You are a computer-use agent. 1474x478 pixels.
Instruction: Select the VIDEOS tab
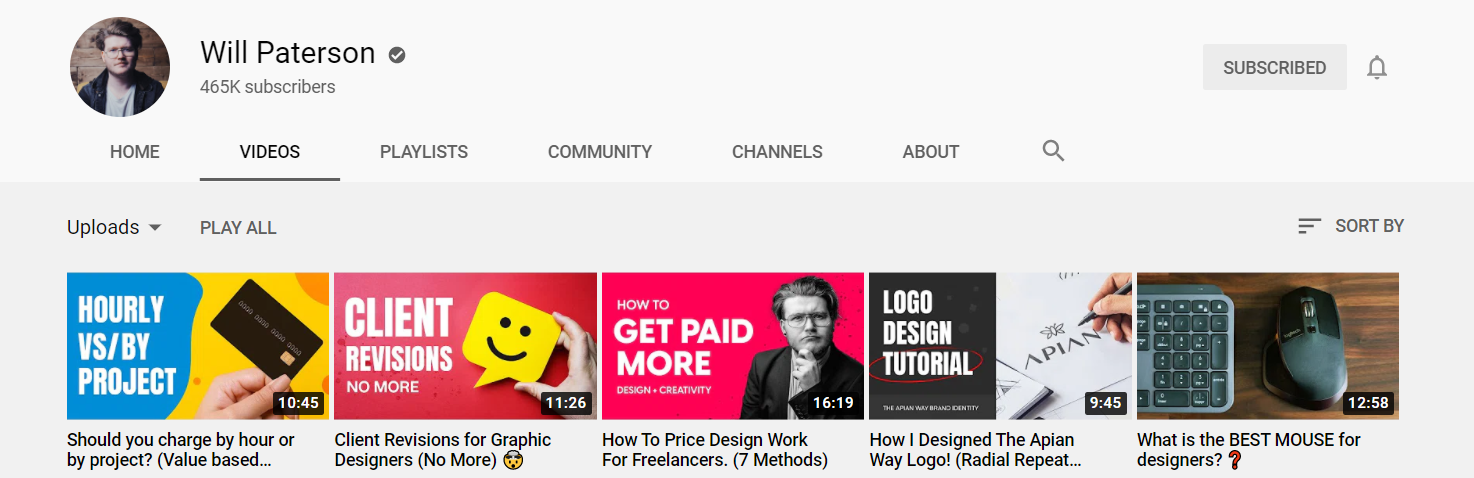pos(270,152)
